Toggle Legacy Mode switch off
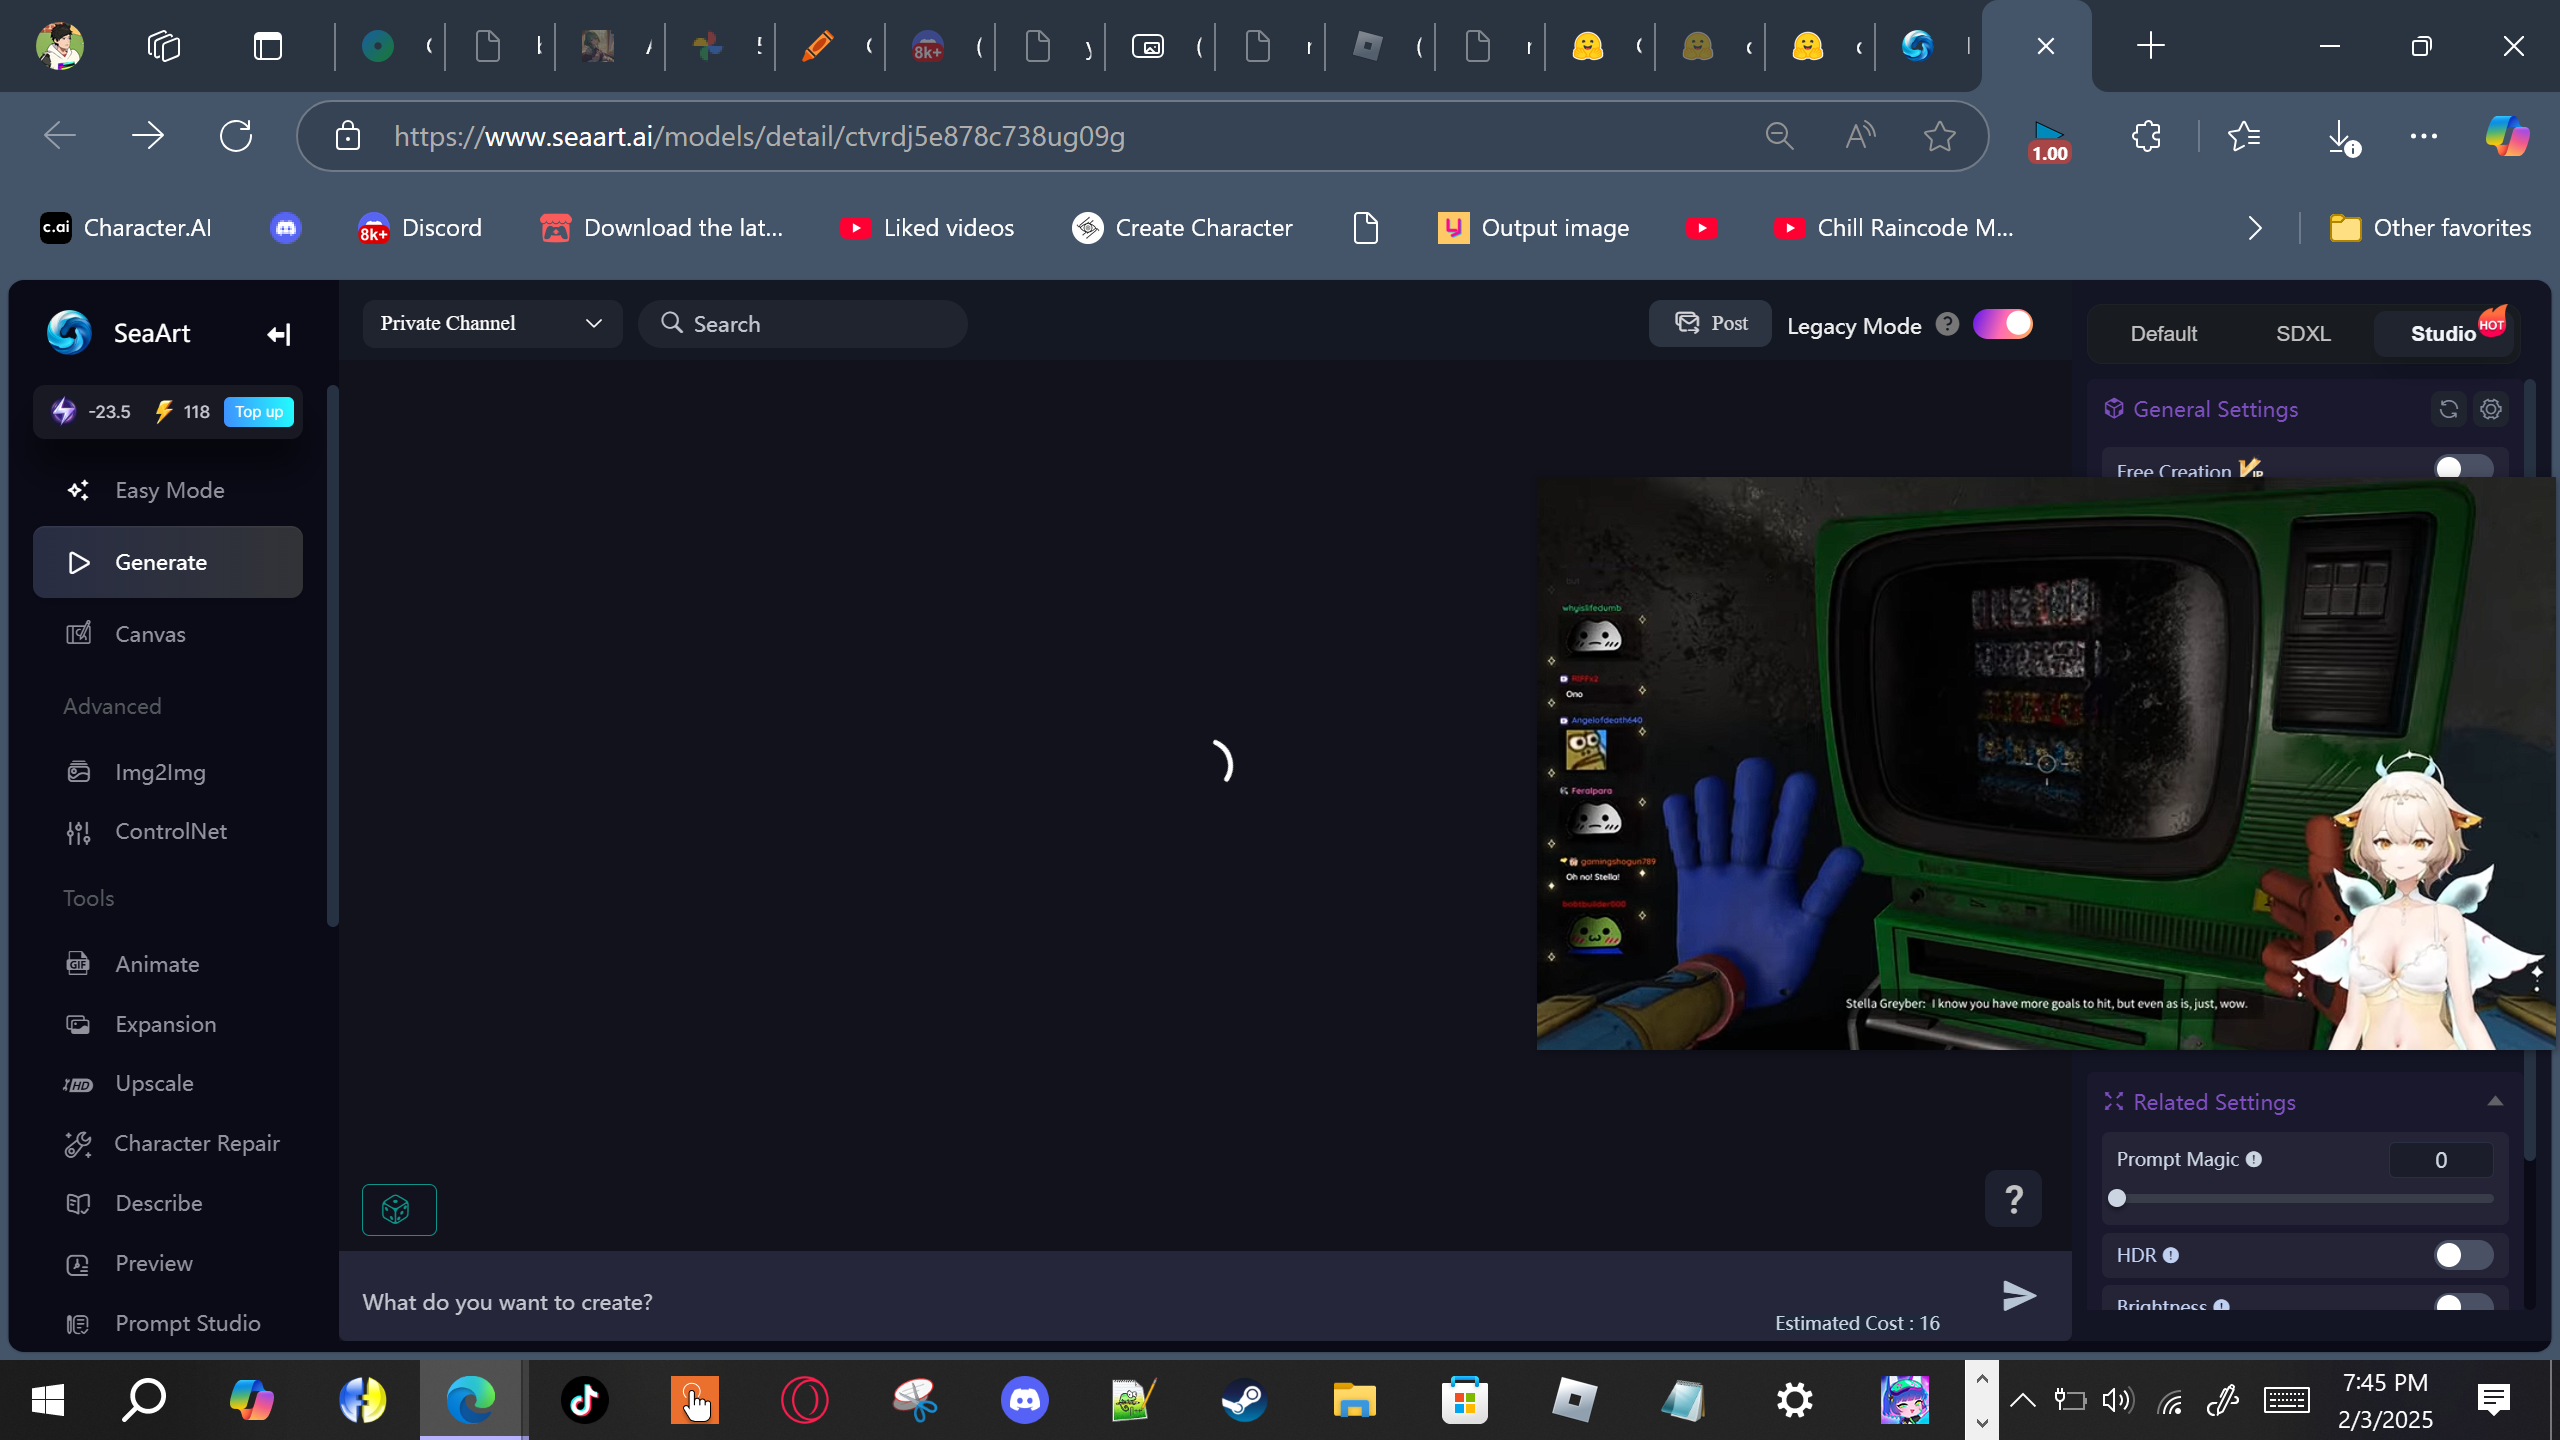Screen dimensions: 2560x1440 pos(2002,324)
